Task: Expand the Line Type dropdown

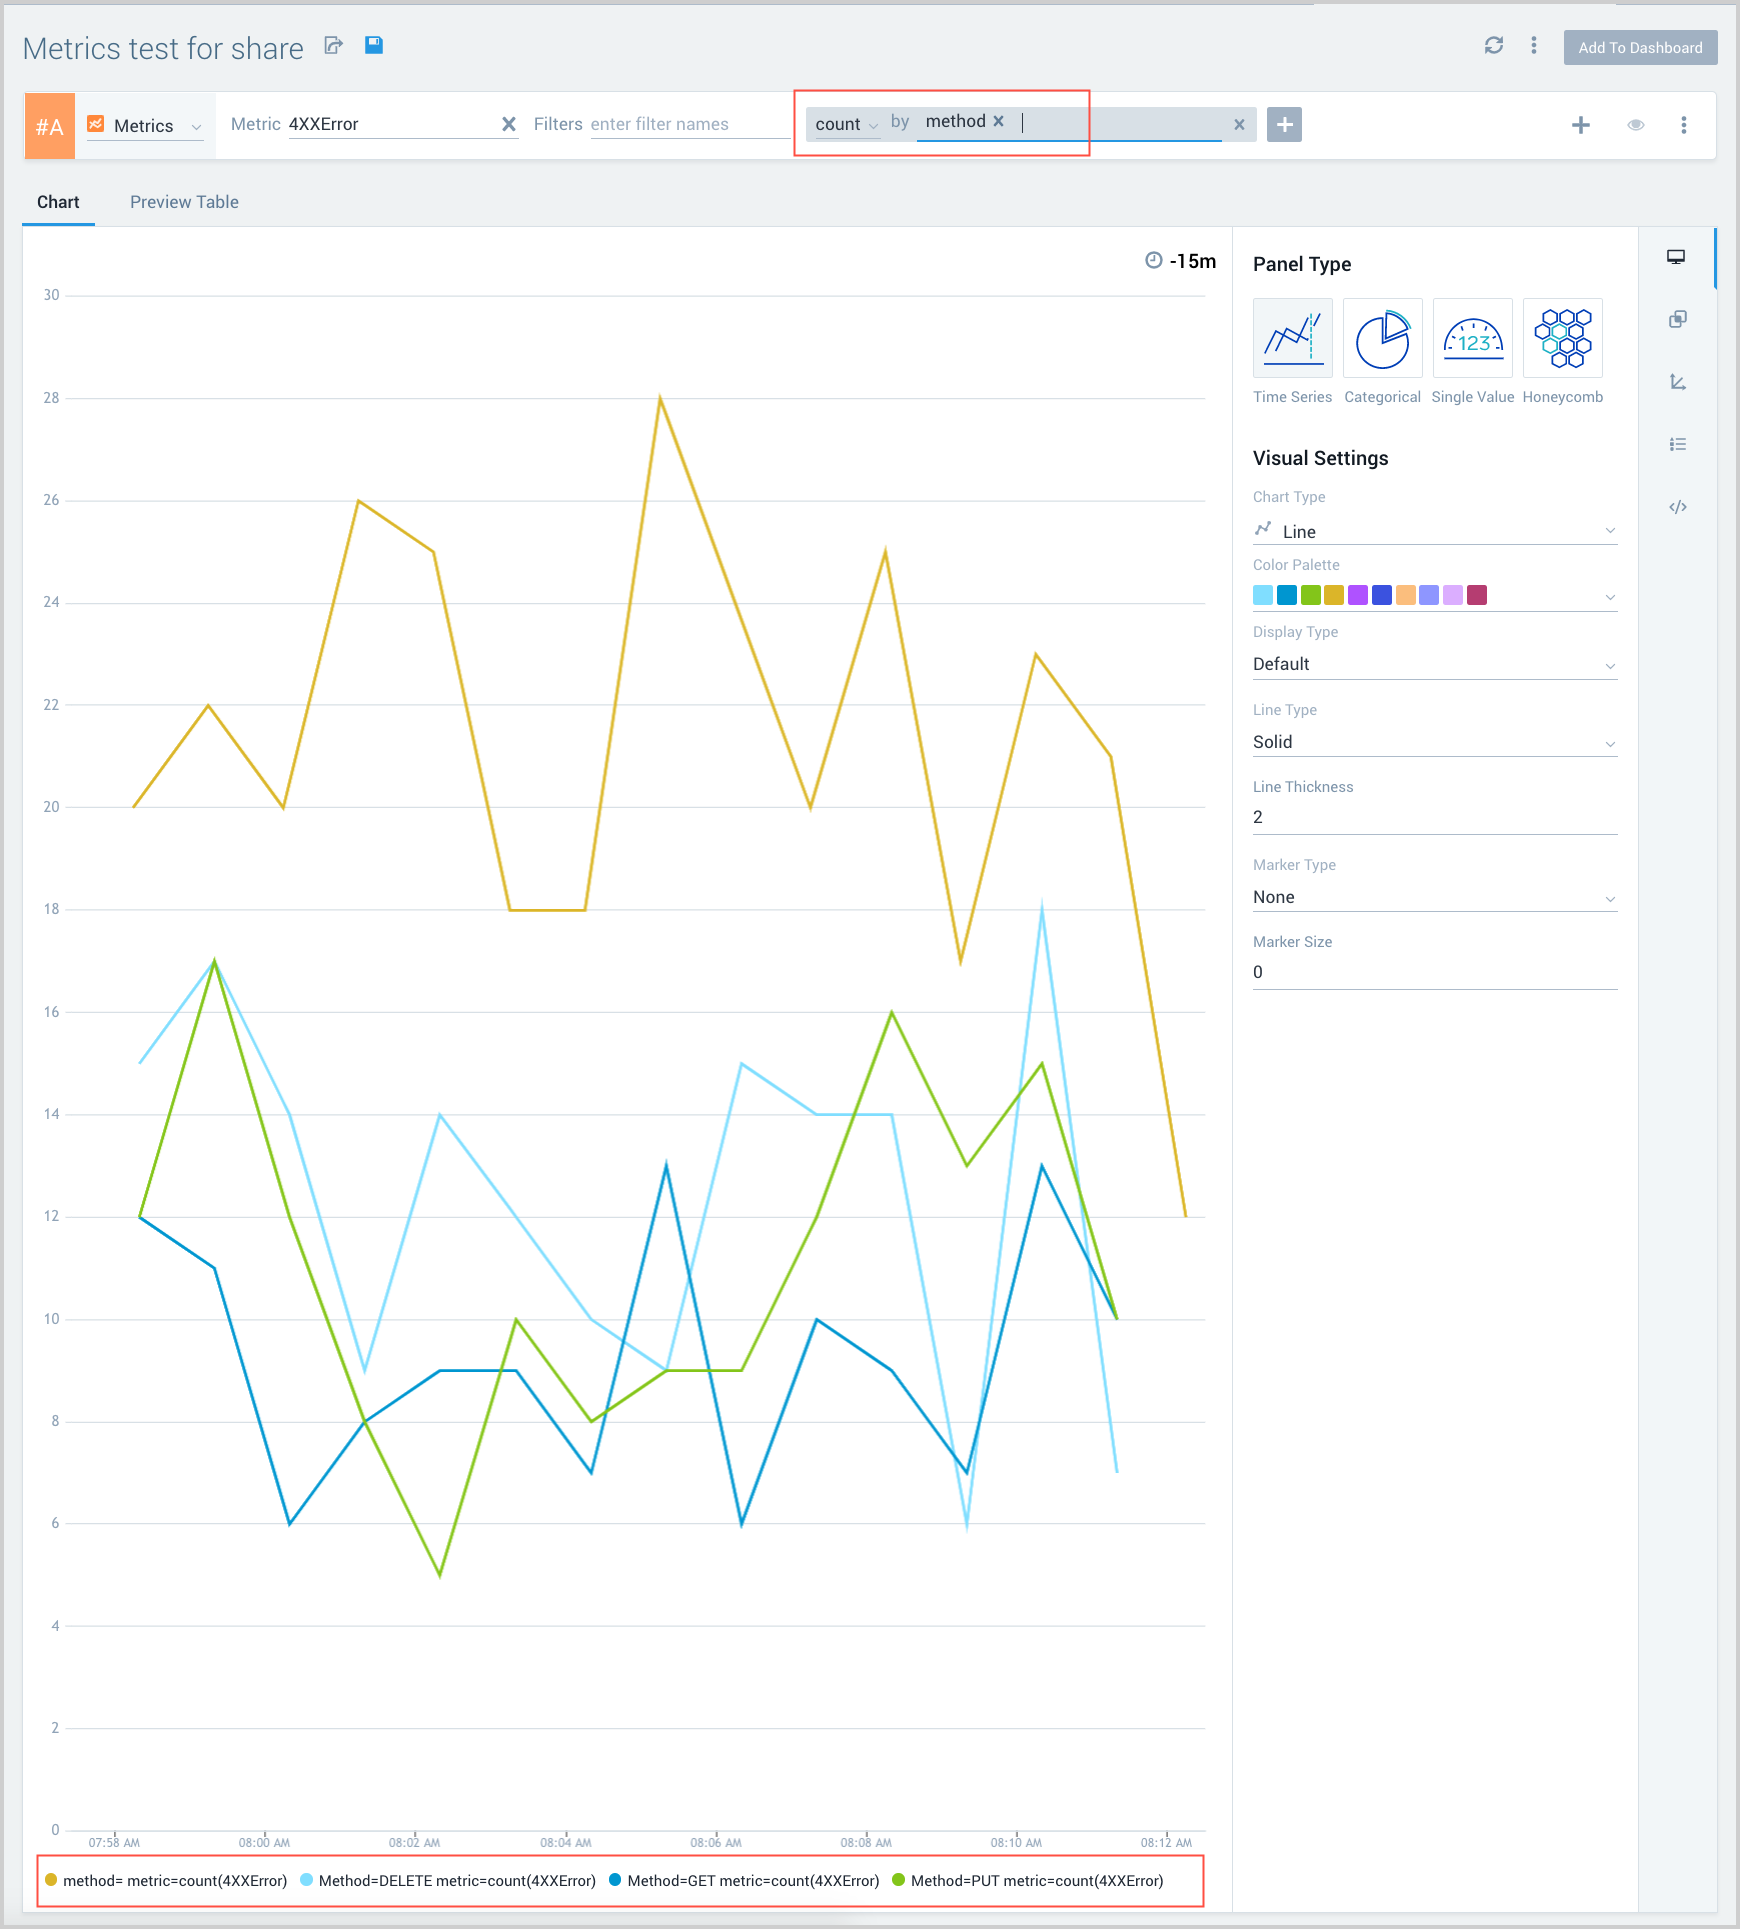Action: (x=1434, y=742)
